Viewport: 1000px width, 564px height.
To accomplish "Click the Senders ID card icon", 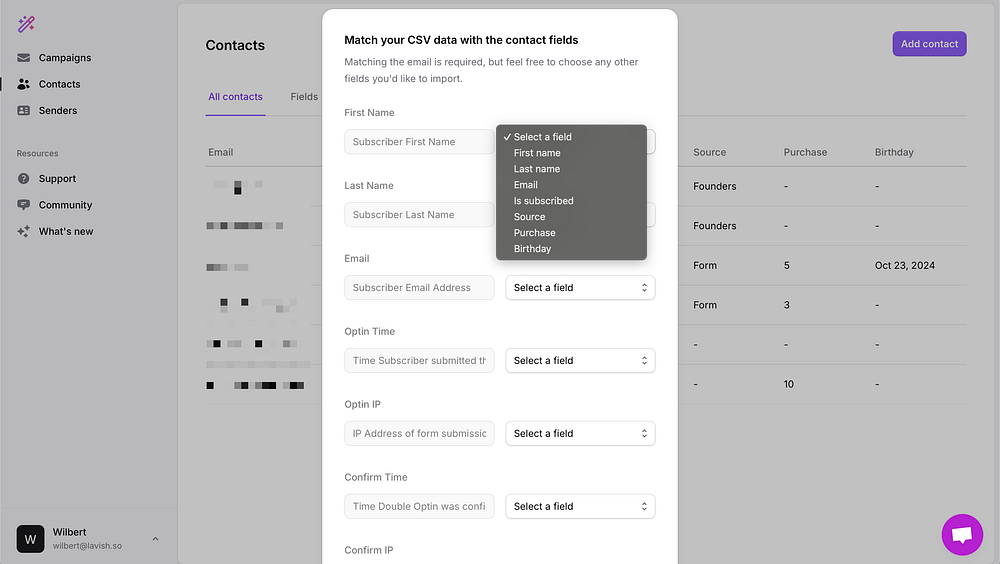I will 24,111.
